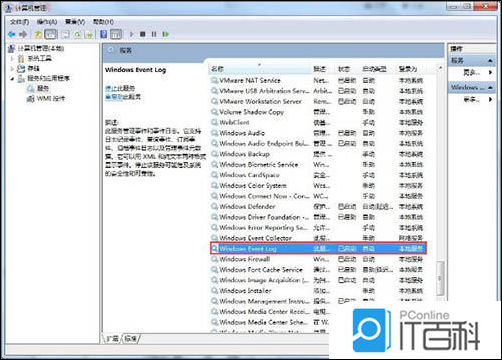The height and width of the screenshot is (360, 502).
Task: Click the scroll up arrow of the services list
Action: click(x=440, y=68)
